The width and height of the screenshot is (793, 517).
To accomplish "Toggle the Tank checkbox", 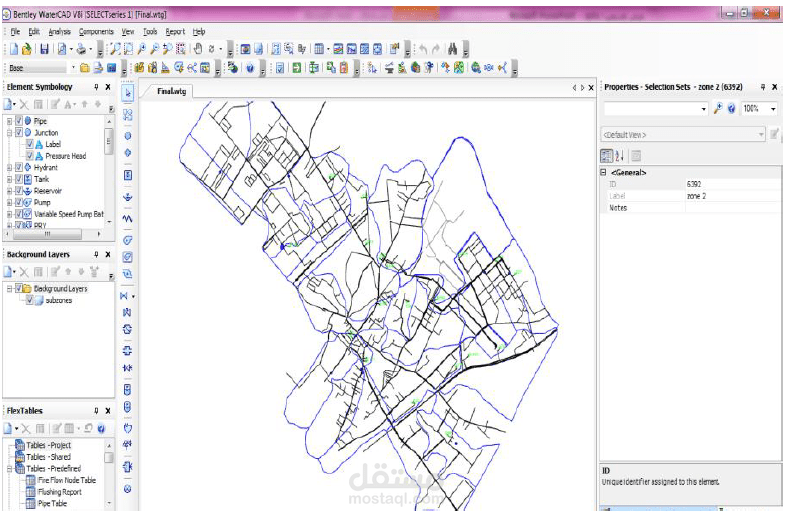I will (x=19, y=179).
